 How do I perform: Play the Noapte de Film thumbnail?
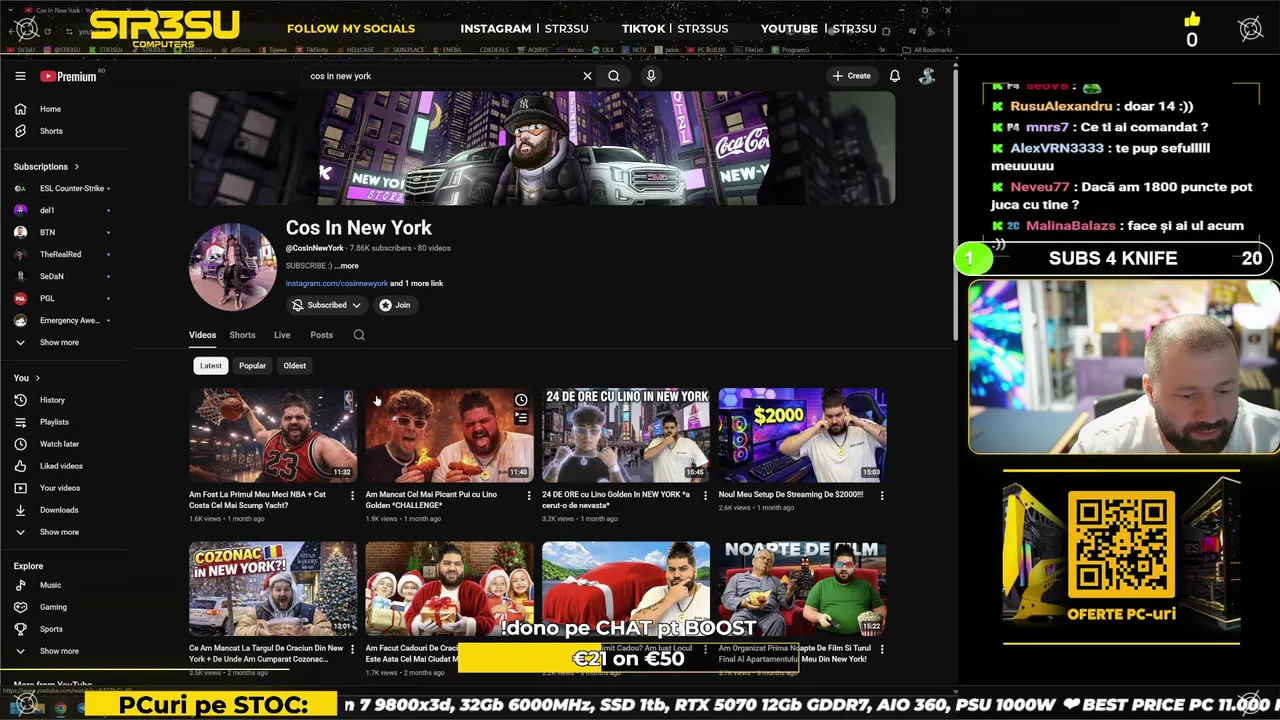[802, 588]
